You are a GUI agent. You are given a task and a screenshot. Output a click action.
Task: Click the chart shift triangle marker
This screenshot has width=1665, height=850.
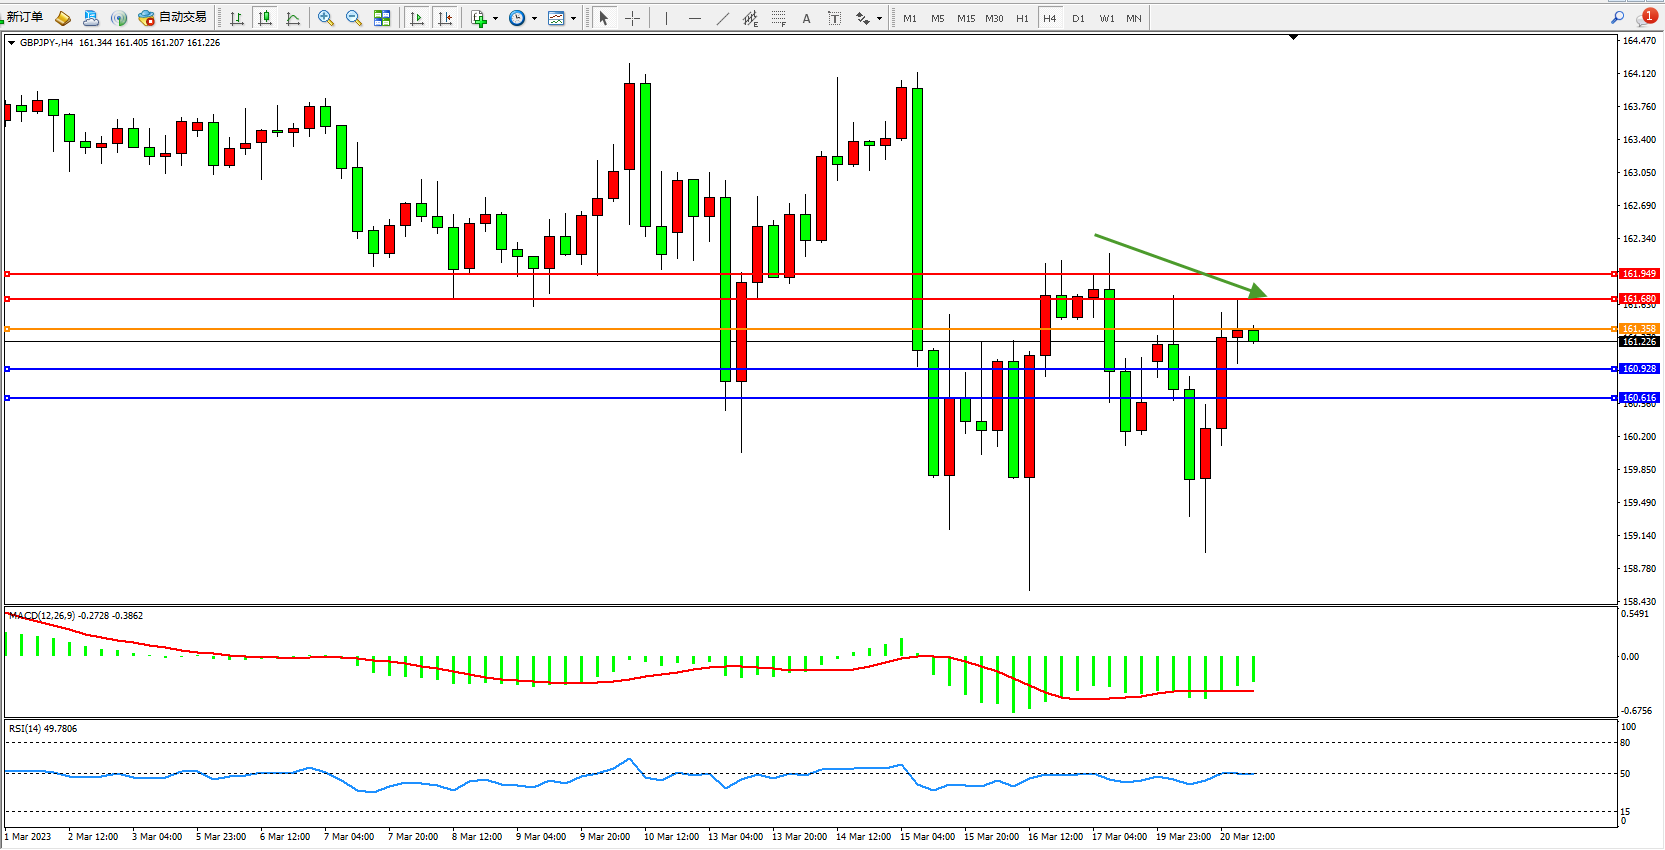click(1293, 38)
